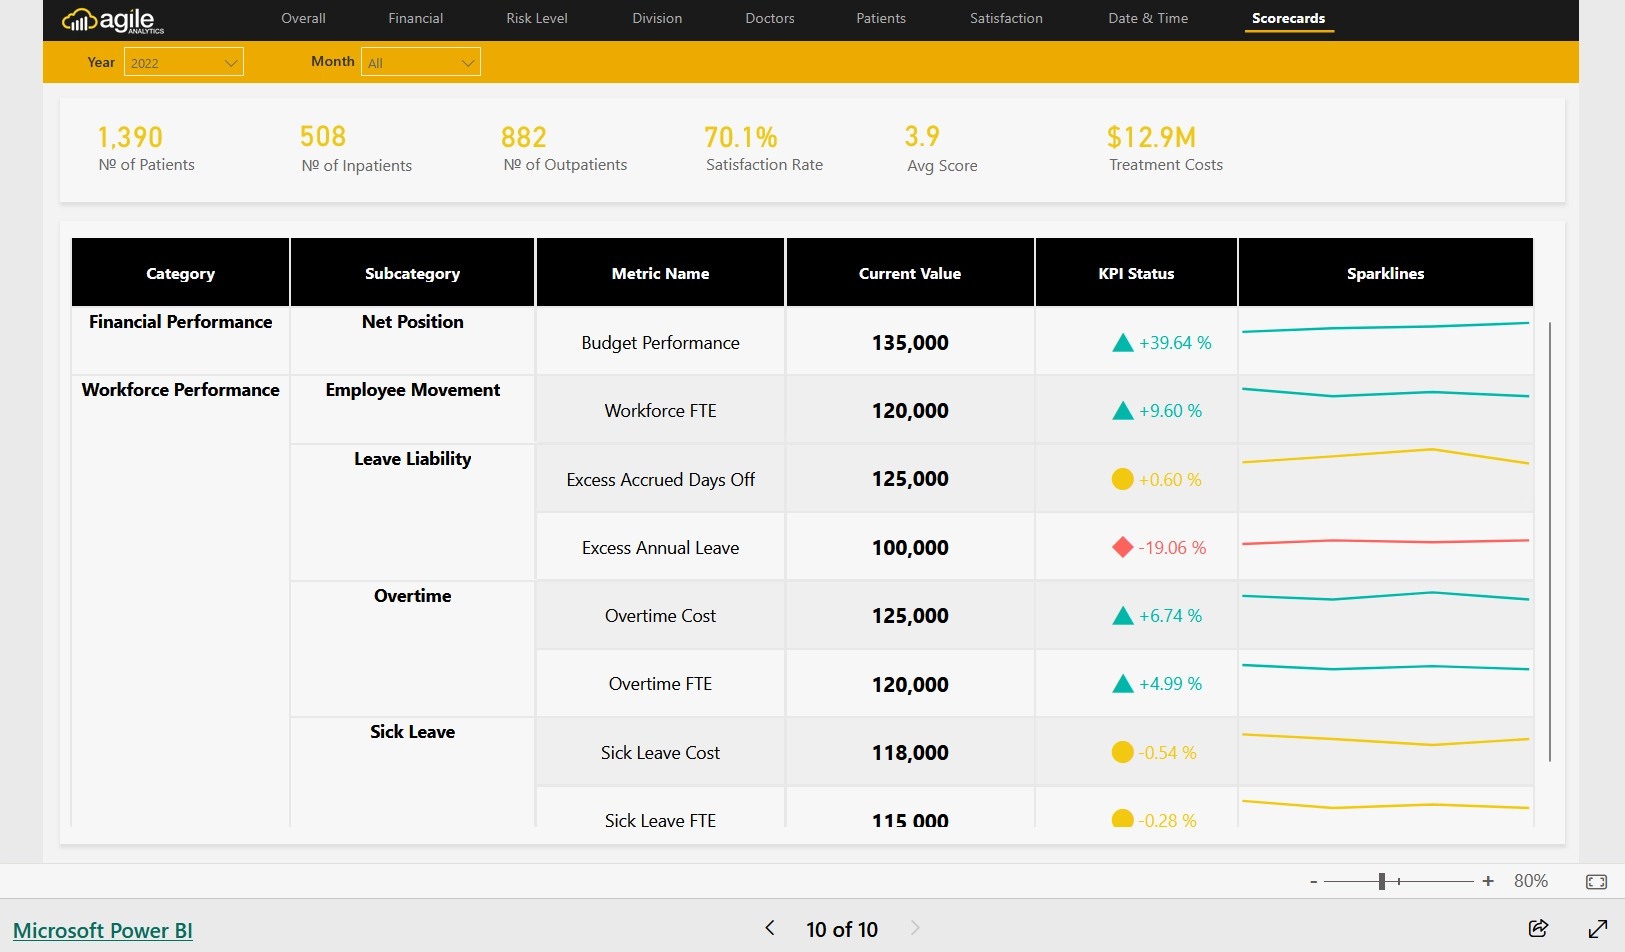The height and width of the screenshot is (952, 1625).
Task: Click the red diamond for Excess Annual Leave
Action: pos(1123,547)
